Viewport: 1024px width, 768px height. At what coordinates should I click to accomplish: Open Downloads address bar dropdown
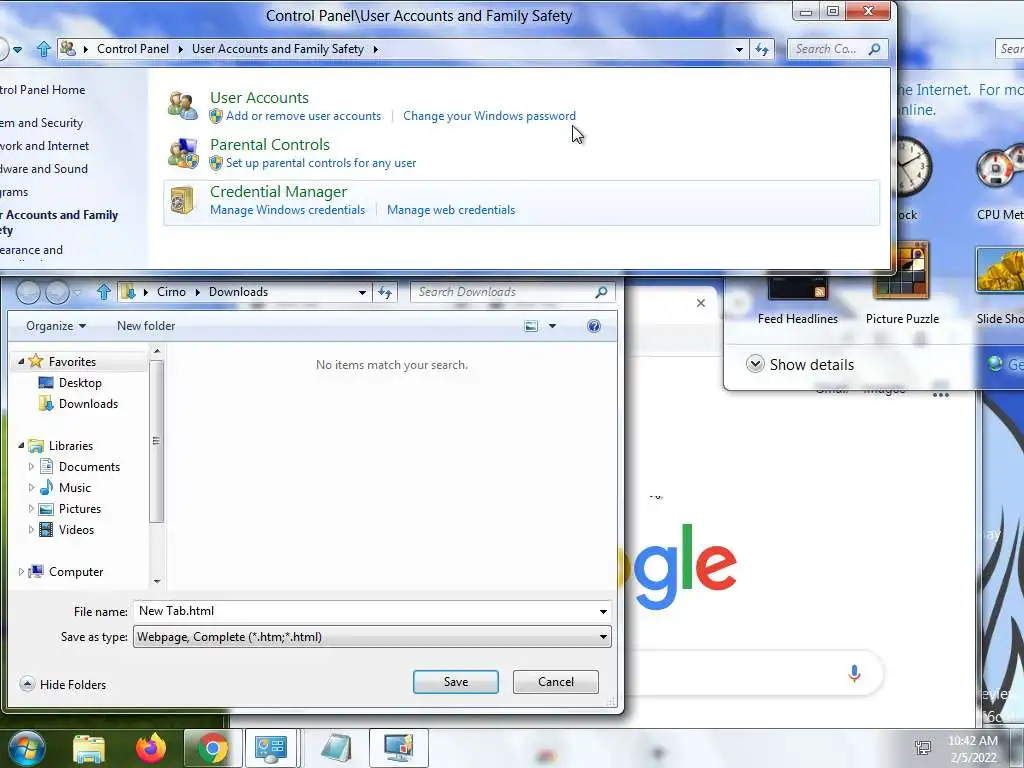point(362,293)
